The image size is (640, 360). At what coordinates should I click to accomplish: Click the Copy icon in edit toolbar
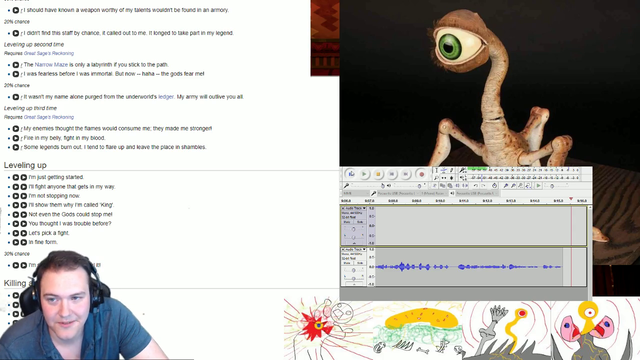tap(442, 186)
